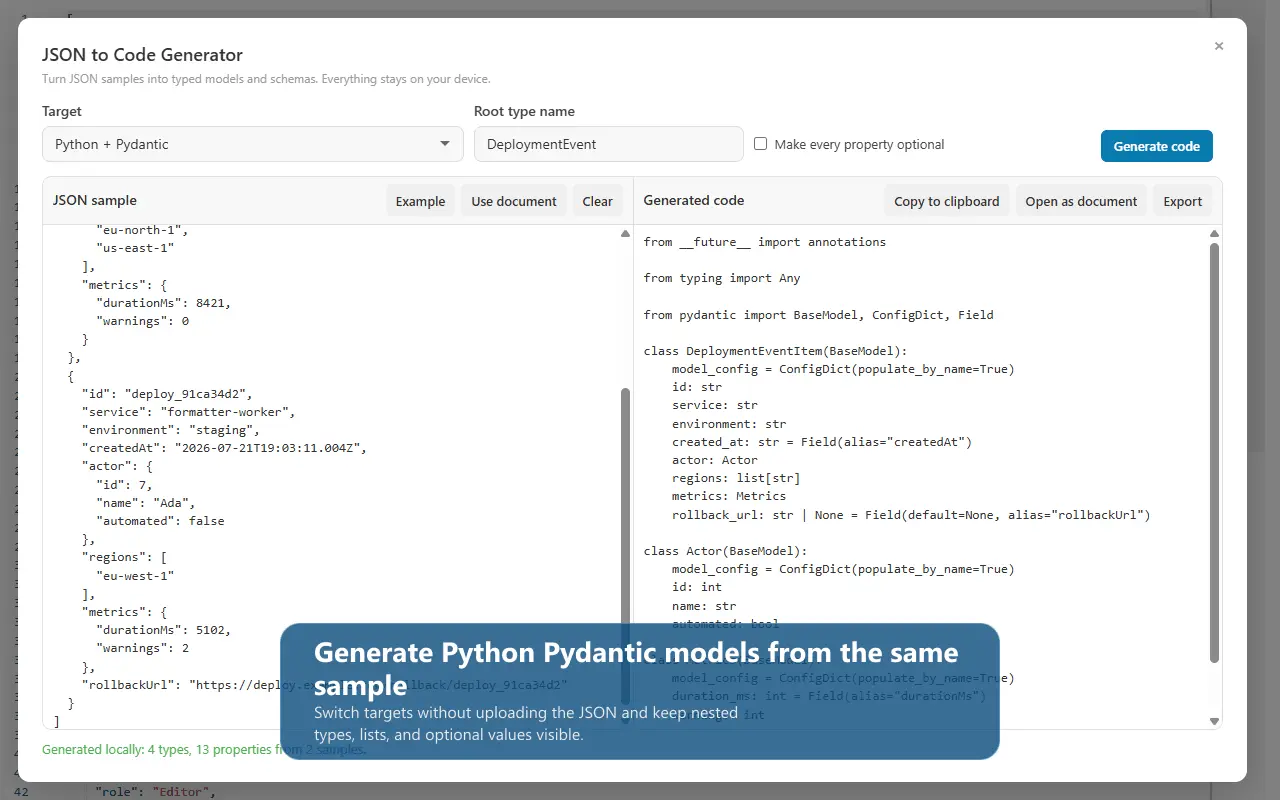
Task: Click the "service": "formatter-worker" line
Action: [189, 412]
